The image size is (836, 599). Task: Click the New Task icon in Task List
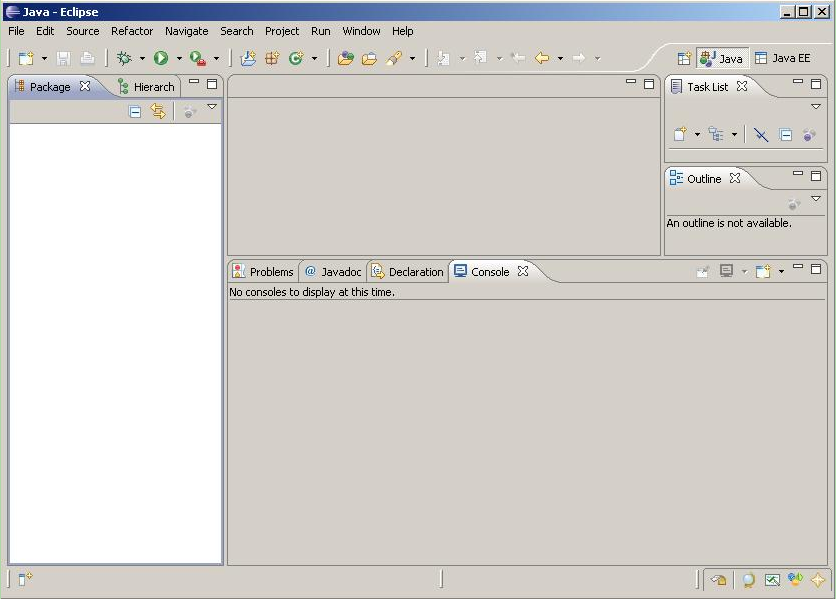(680, 134)
